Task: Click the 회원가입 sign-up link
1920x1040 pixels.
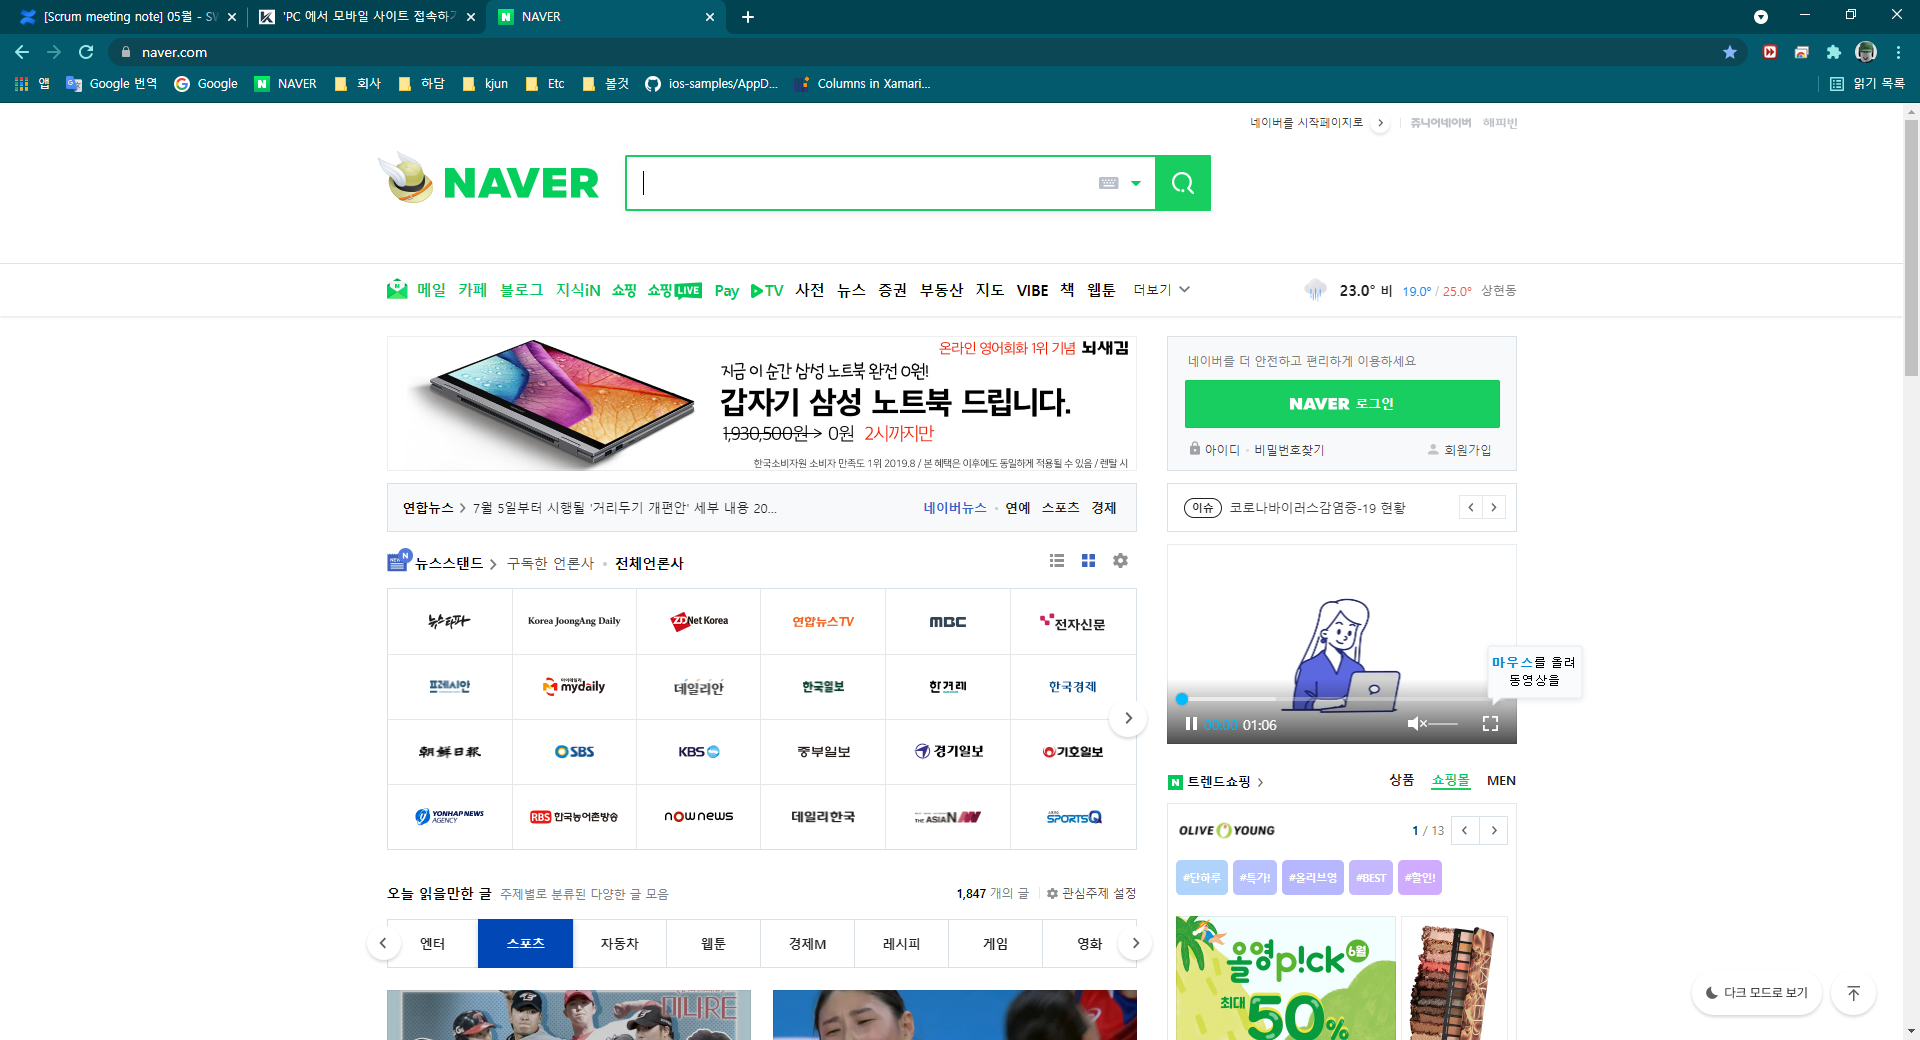Action: pyautogui.click(x=1460, y=450)
